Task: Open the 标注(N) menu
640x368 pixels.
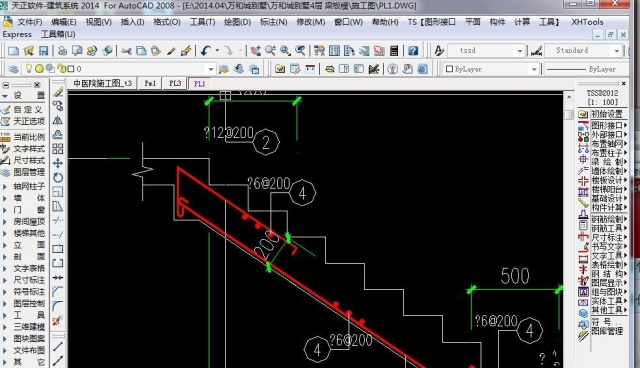Action: coord(273,22)
